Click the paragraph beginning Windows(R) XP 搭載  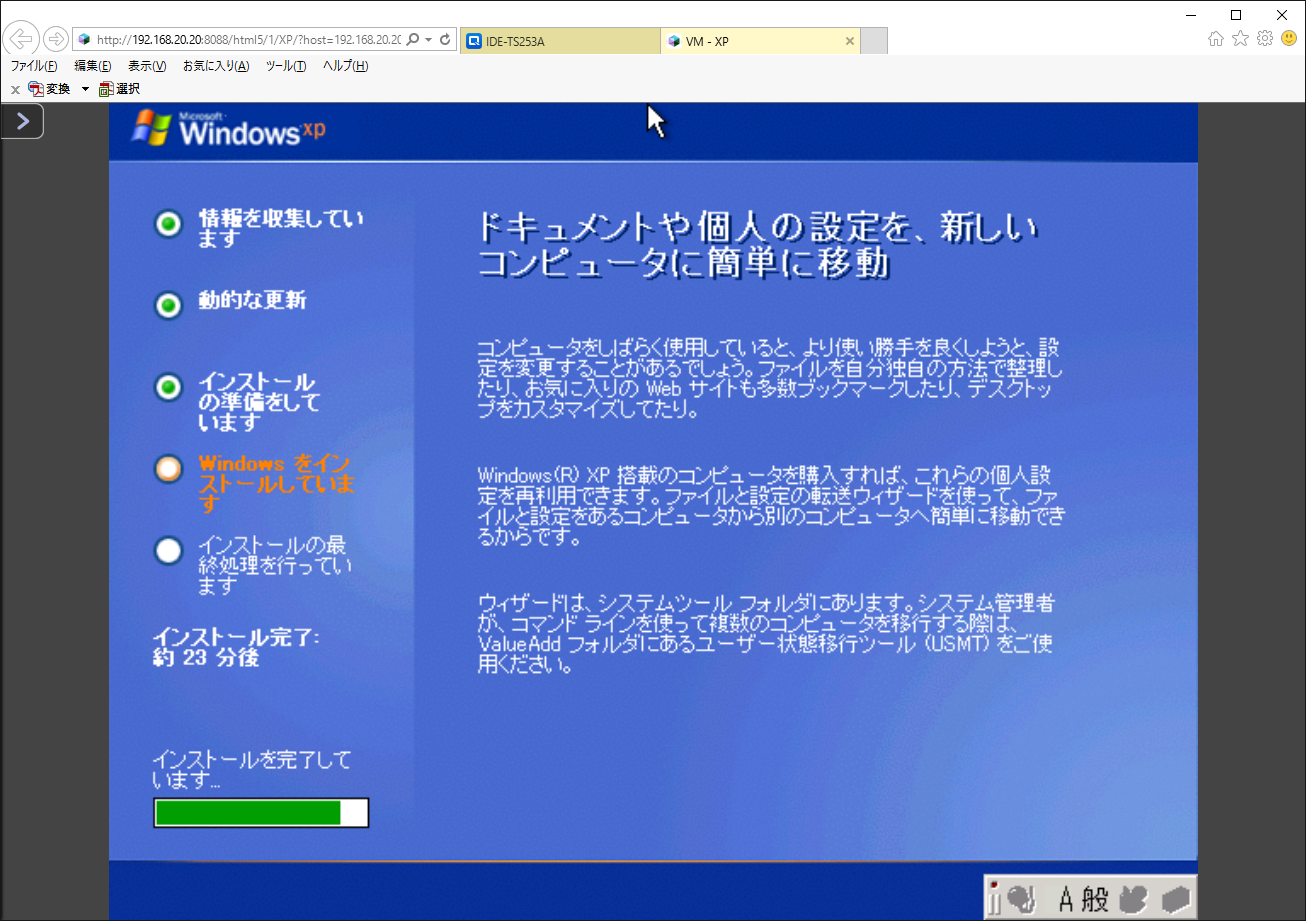click(771, 505)
